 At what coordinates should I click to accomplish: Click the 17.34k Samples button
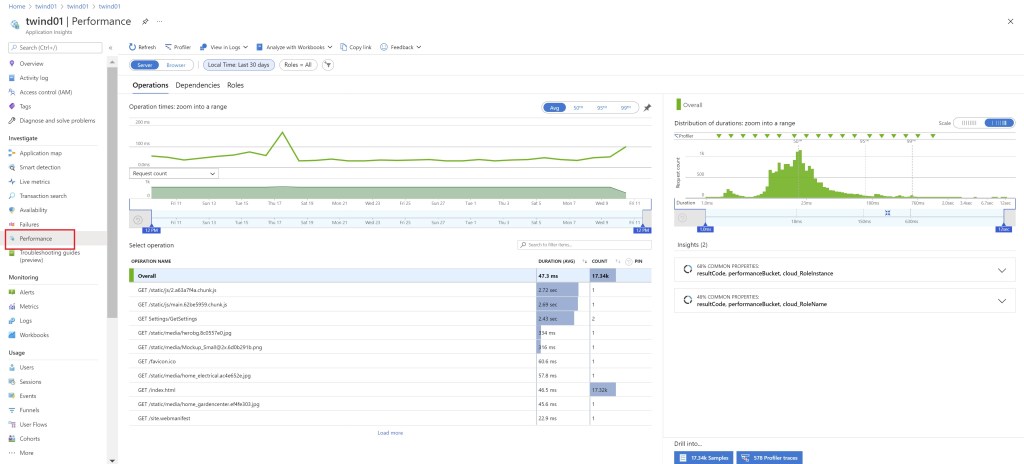point(703,457)
